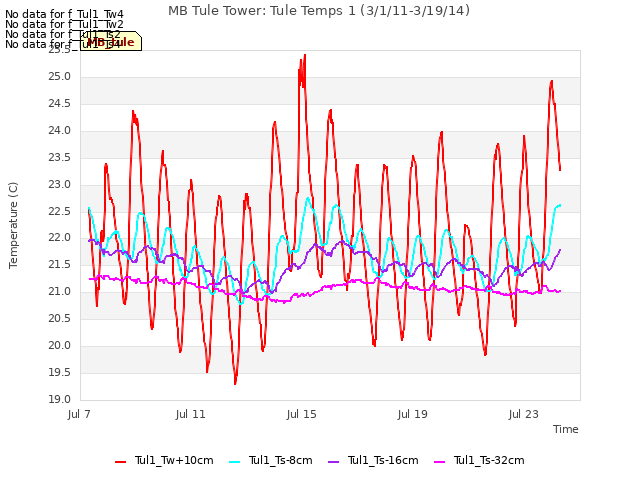Image resolution: width=640 pixels, height=480 pixels.
Task: Click the 19.5 y-axis tick label
Action: (60, 372)
